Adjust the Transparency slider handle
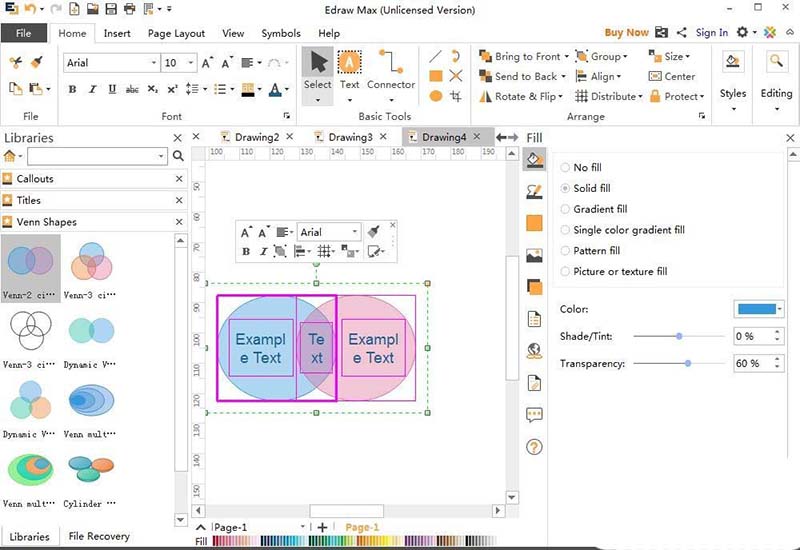Image resolution: width=800 pixels, height=550 pixels. tap(688, 363)
